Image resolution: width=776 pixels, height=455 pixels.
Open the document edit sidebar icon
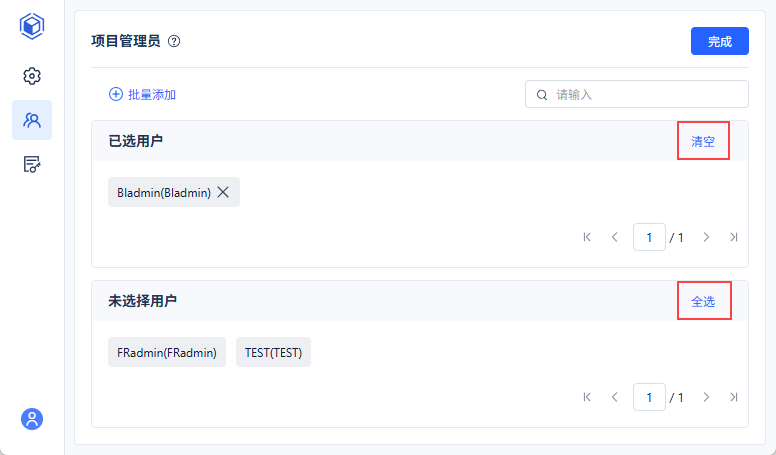(x=32, y=164)
